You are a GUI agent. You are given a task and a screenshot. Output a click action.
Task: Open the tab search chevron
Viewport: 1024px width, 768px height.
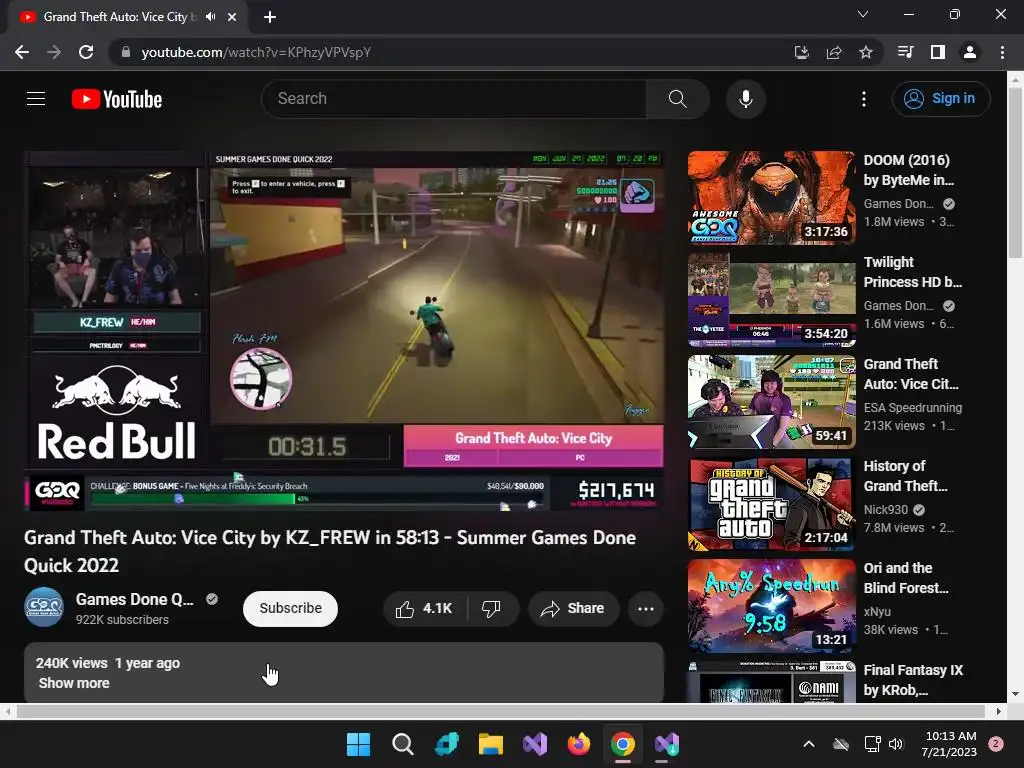click(863, 14)
